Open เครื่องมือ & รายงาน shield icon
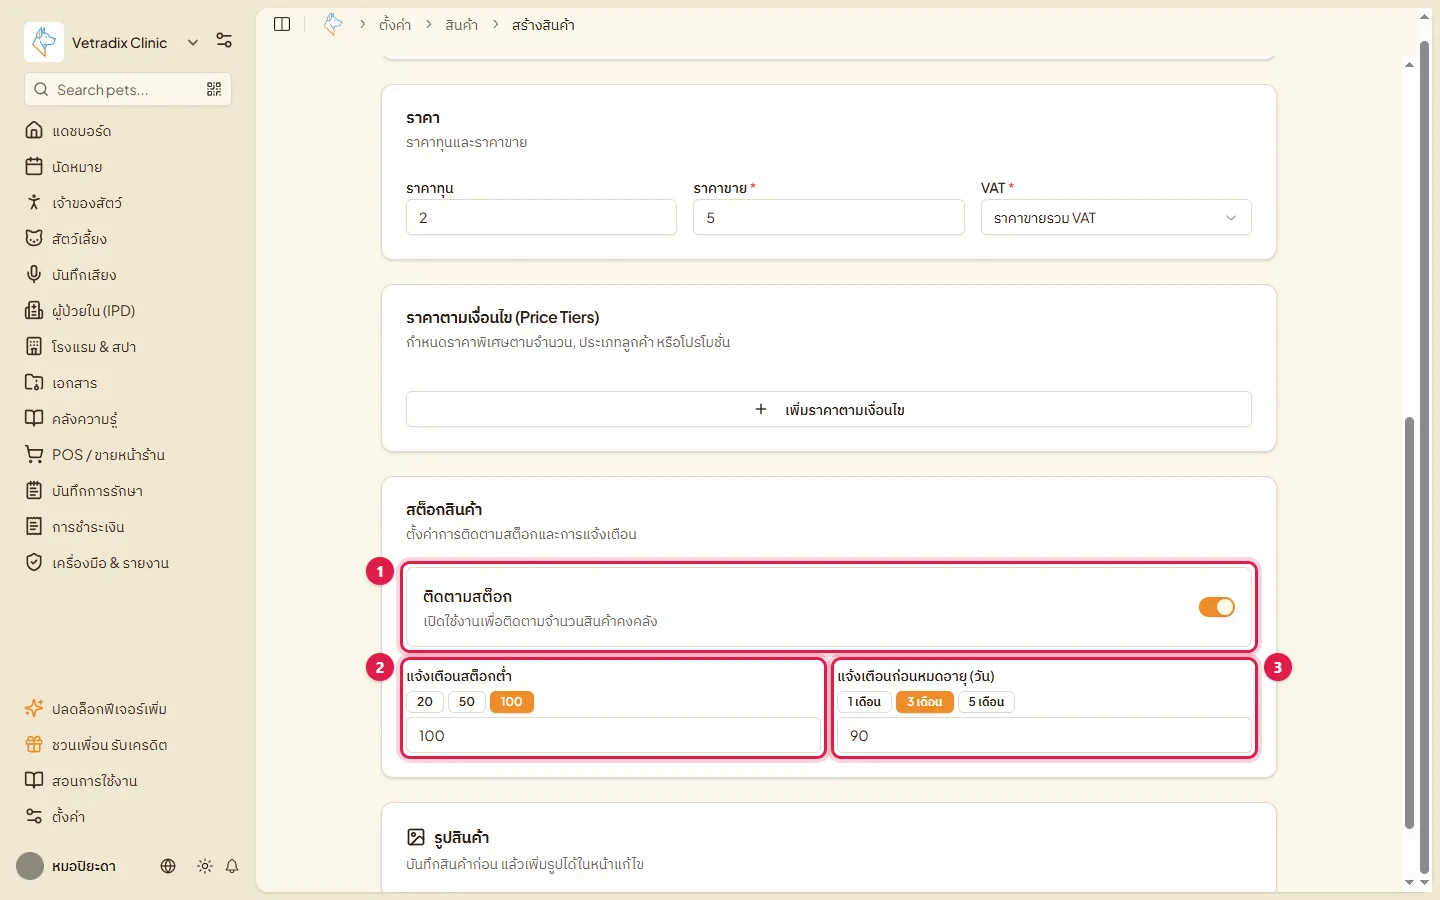1440x900 pixels. coord(34,562)
